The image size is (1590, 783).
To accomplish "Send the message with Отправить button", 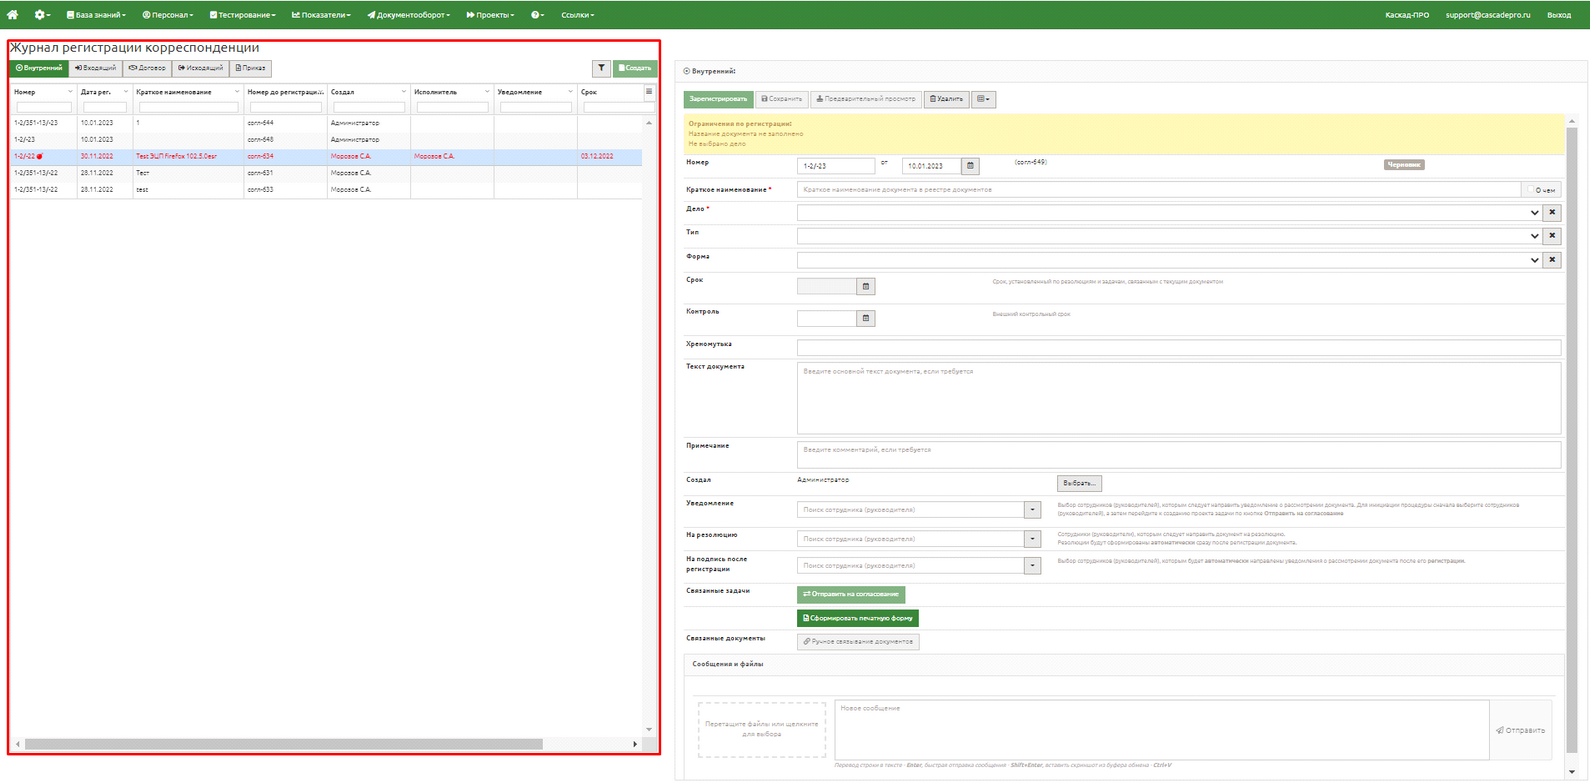I will coord(1520,730).
